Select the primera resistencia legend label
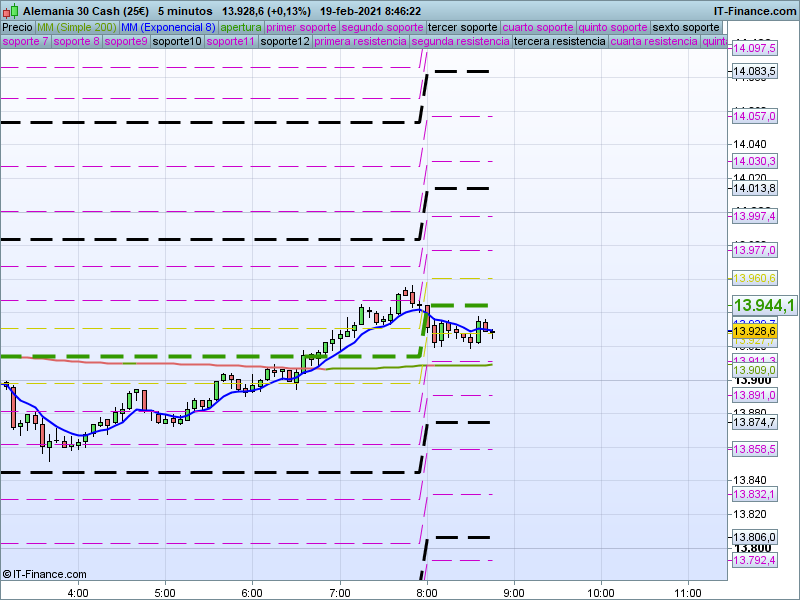 click(361, 41)
